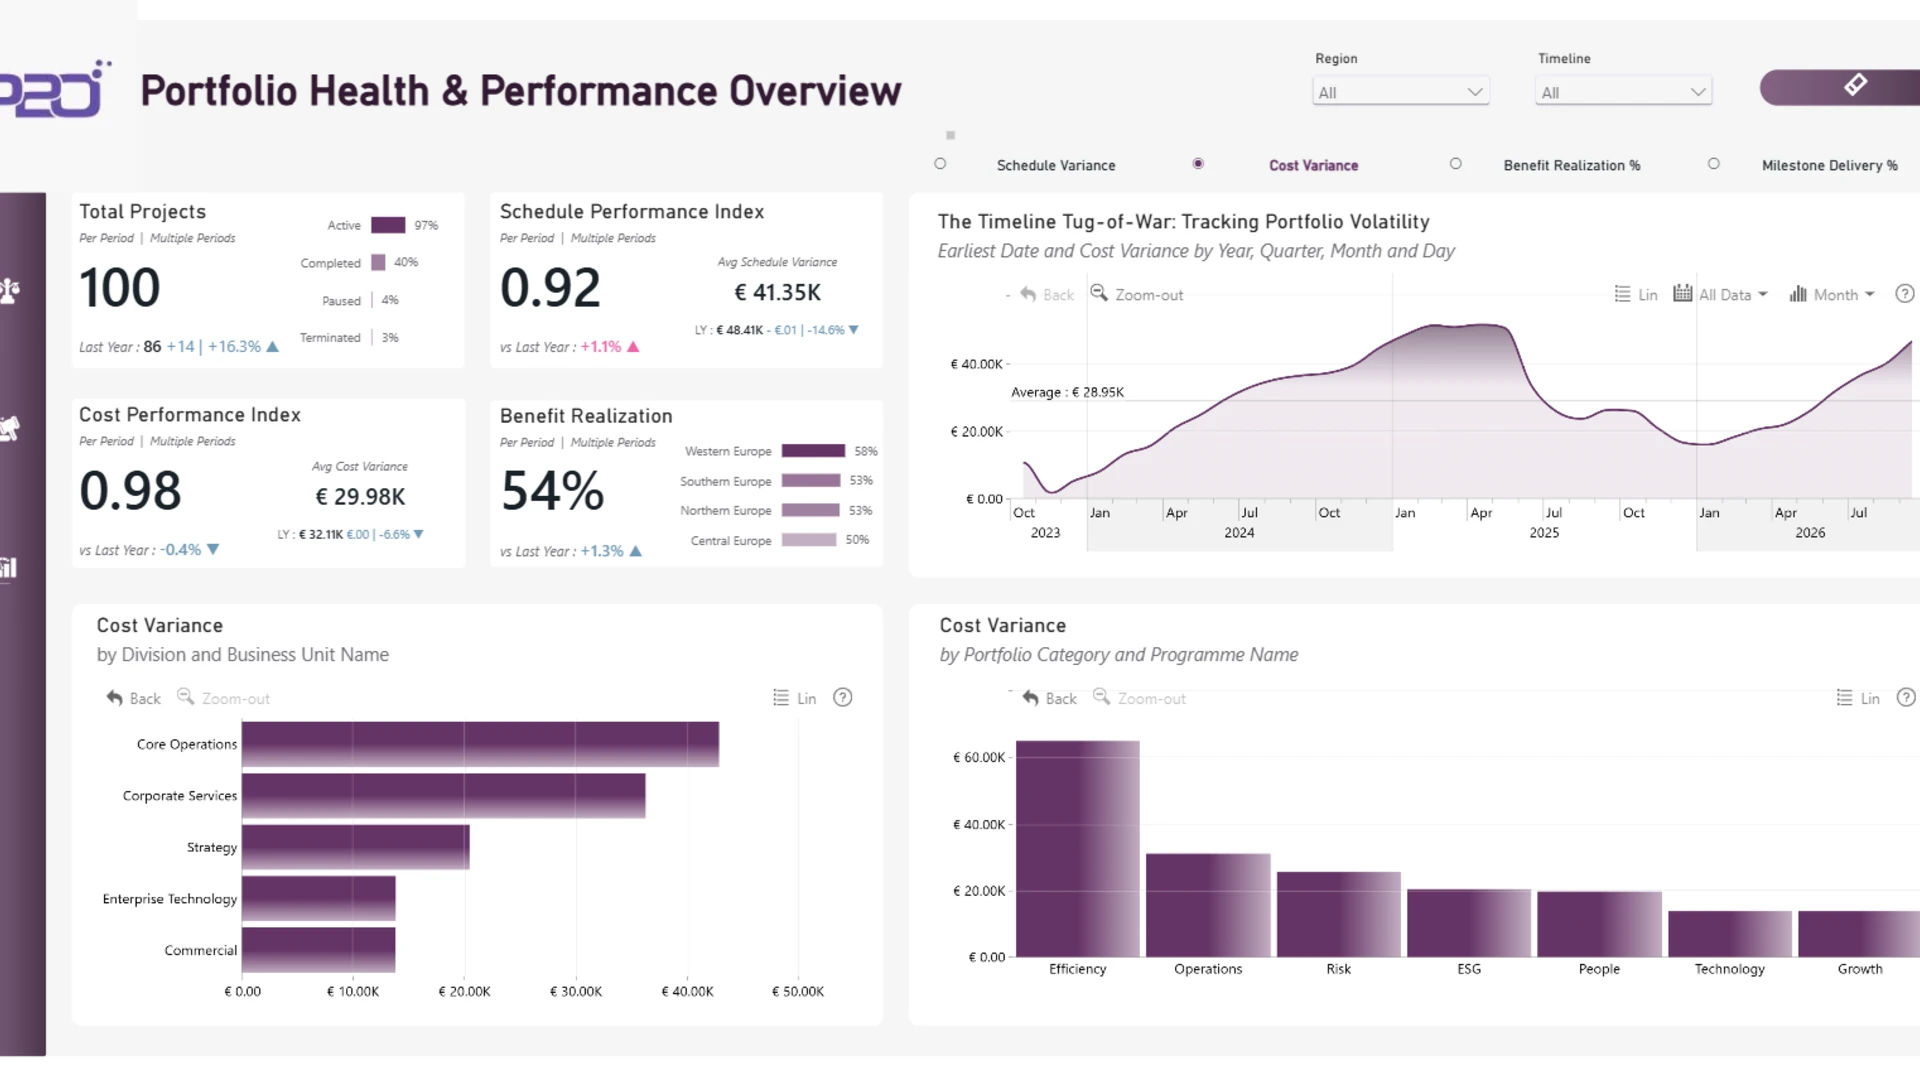Open help icon in Division Cost Variance chart
Viewport: 1920px width, 1080px height.
[843, 698]
